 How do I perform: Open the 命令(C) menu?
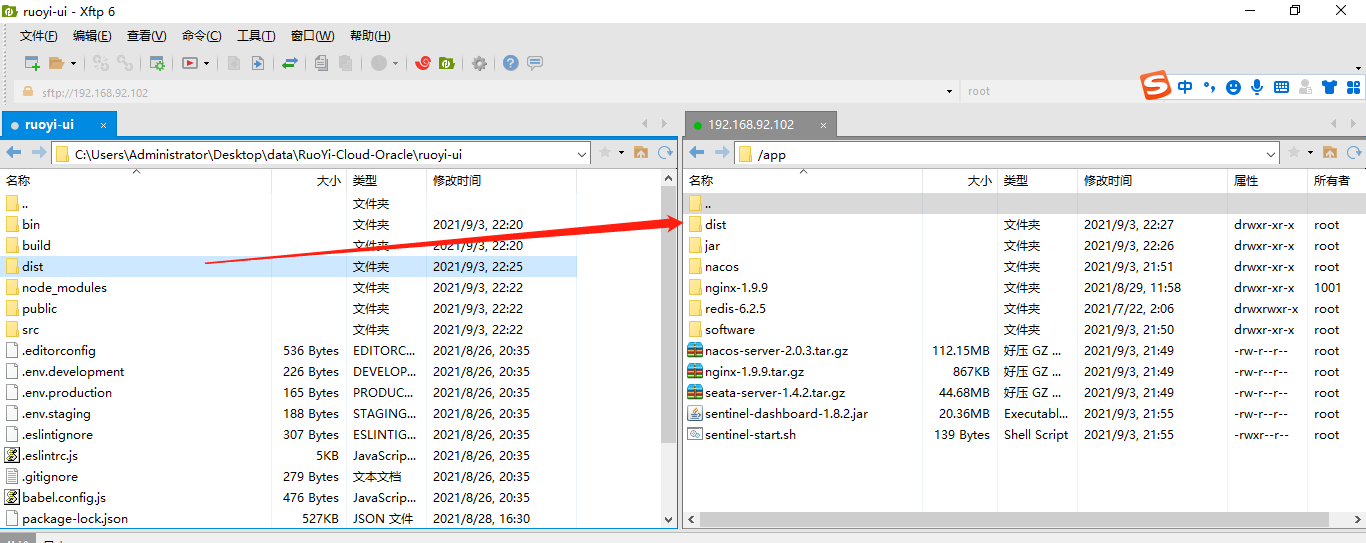[201, 36]
